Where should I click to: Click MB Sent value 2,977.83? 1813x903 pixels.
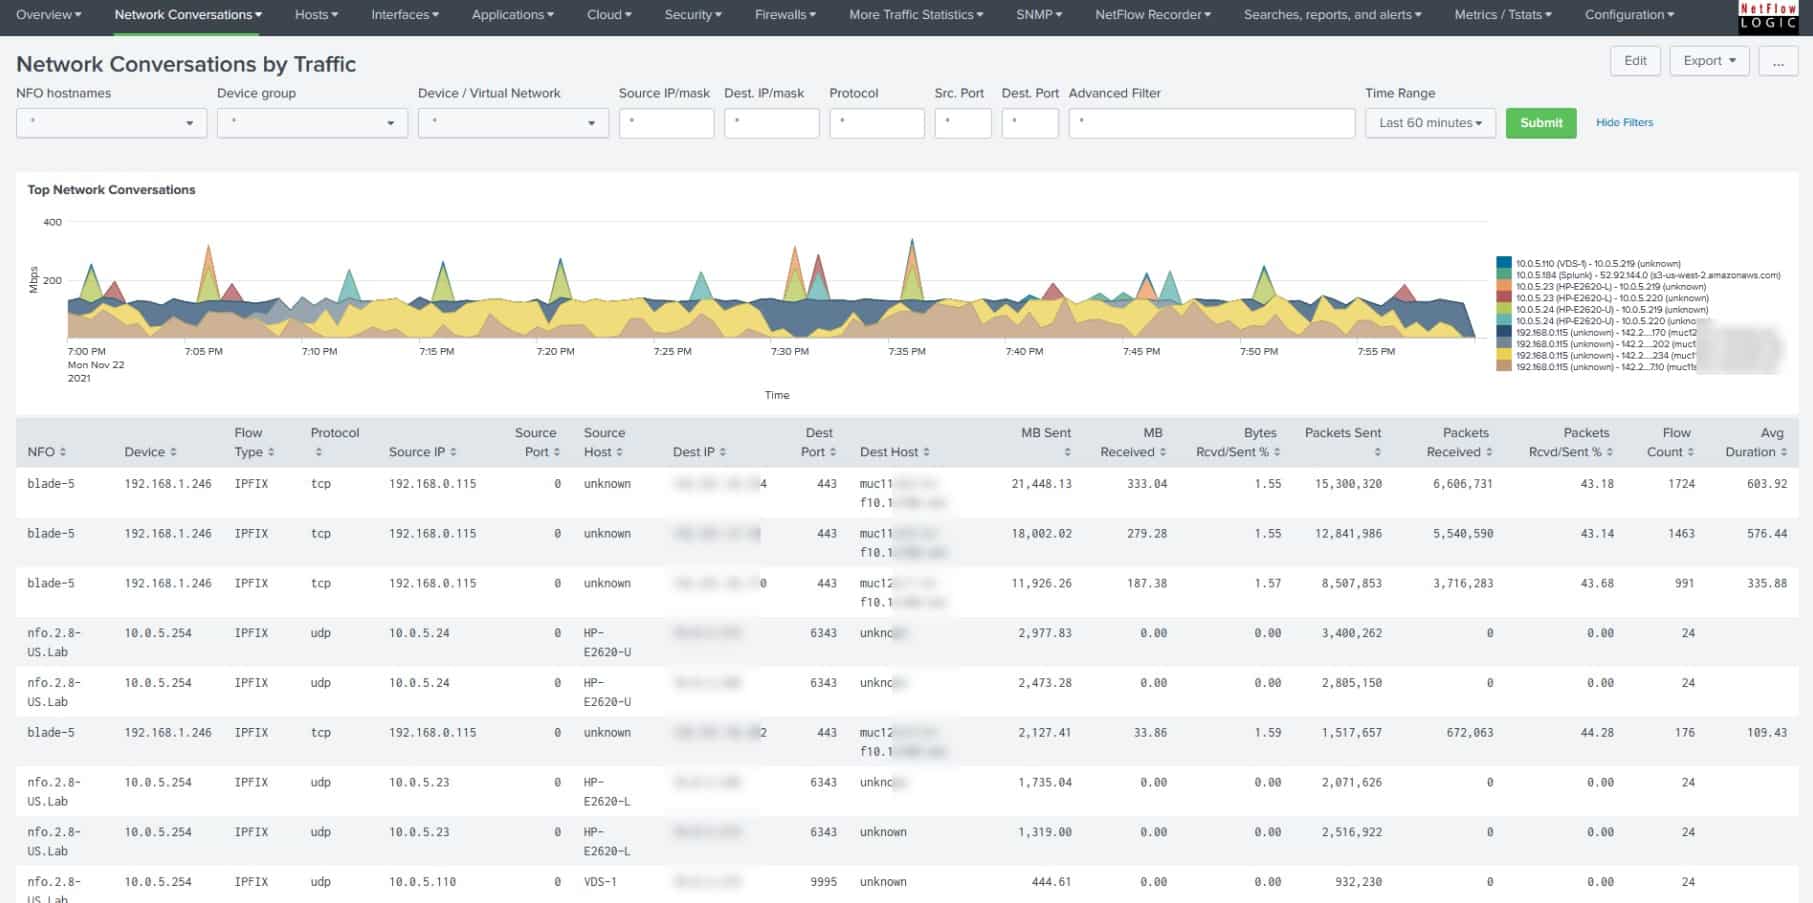coord(1044,633)
